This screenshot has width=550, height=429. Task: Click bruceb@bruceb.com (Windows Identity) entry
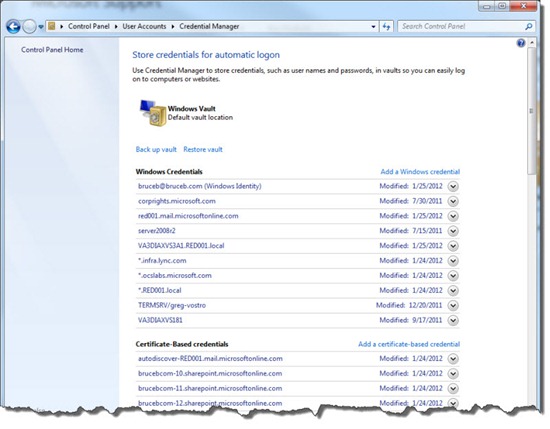click(x=200, y=186)
